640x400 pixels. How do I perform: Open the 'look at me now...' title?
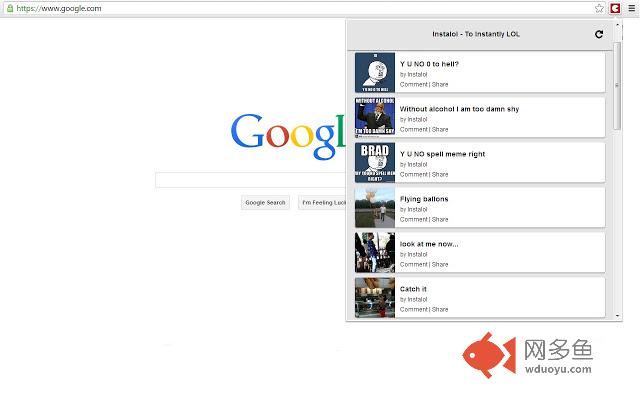[429, 244]
